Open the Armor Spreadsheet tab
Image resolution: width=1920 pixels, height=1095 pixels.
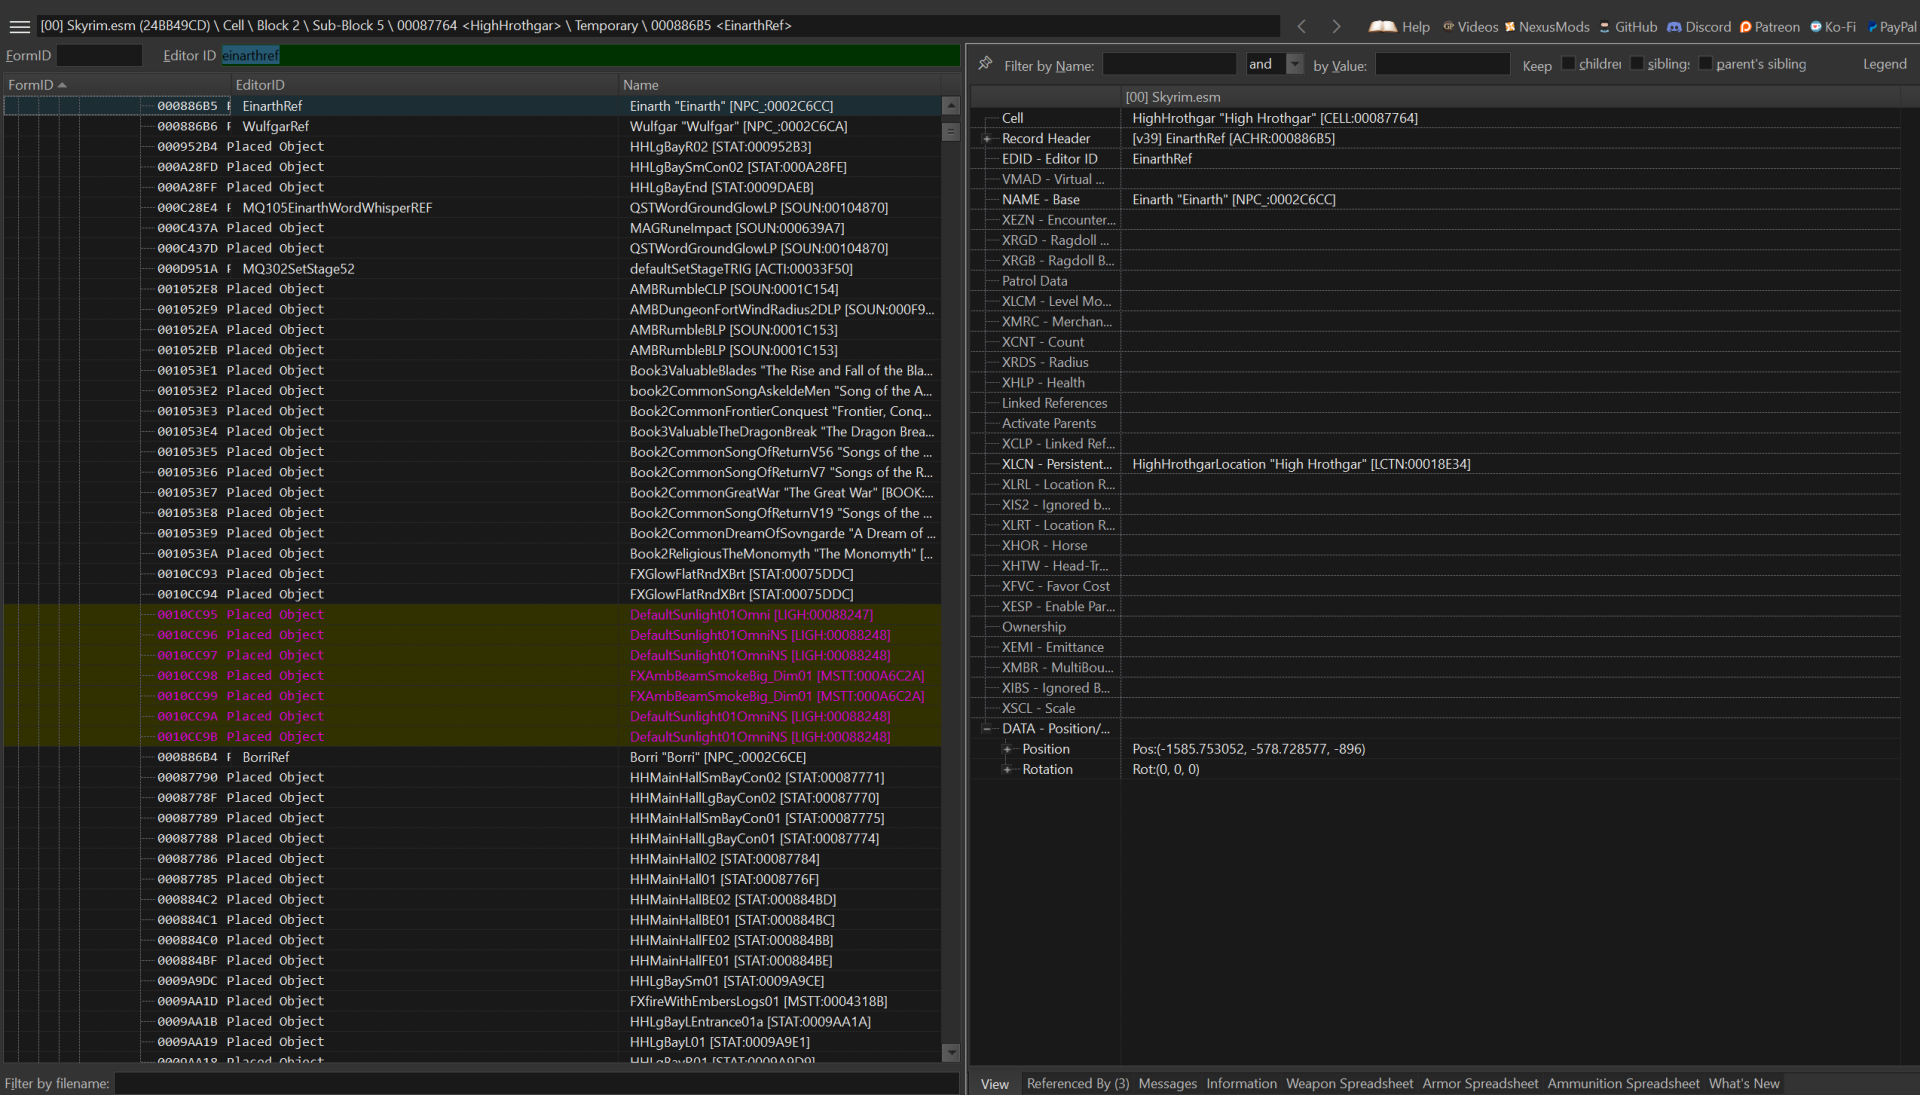point(1480,1084)
